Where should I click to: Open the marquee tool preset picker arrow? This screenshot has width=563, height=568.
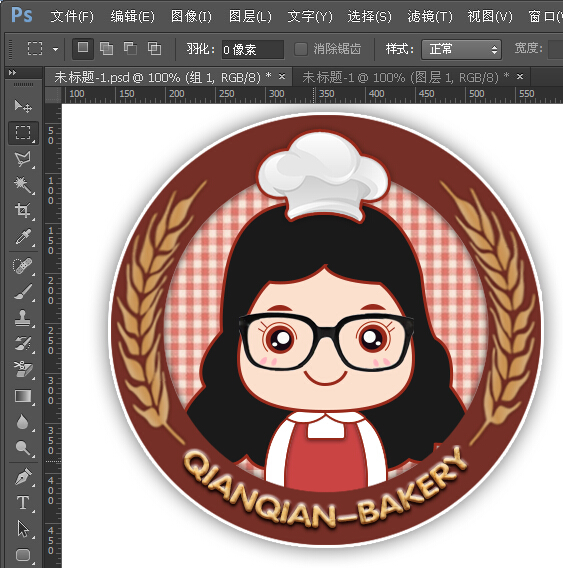click(x=55, y=49)
